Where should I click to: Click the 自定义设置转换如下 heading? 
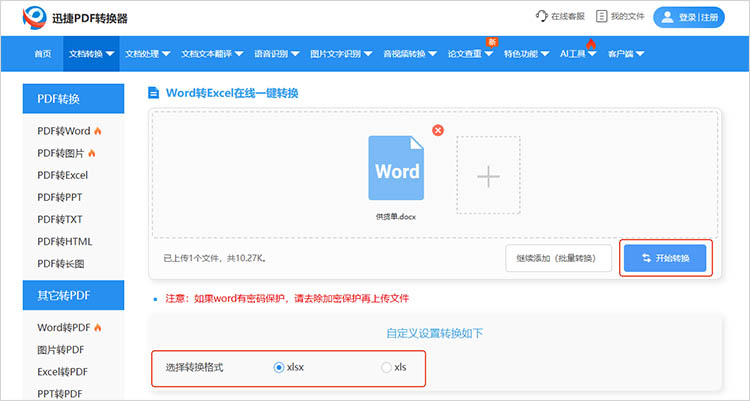434,334
